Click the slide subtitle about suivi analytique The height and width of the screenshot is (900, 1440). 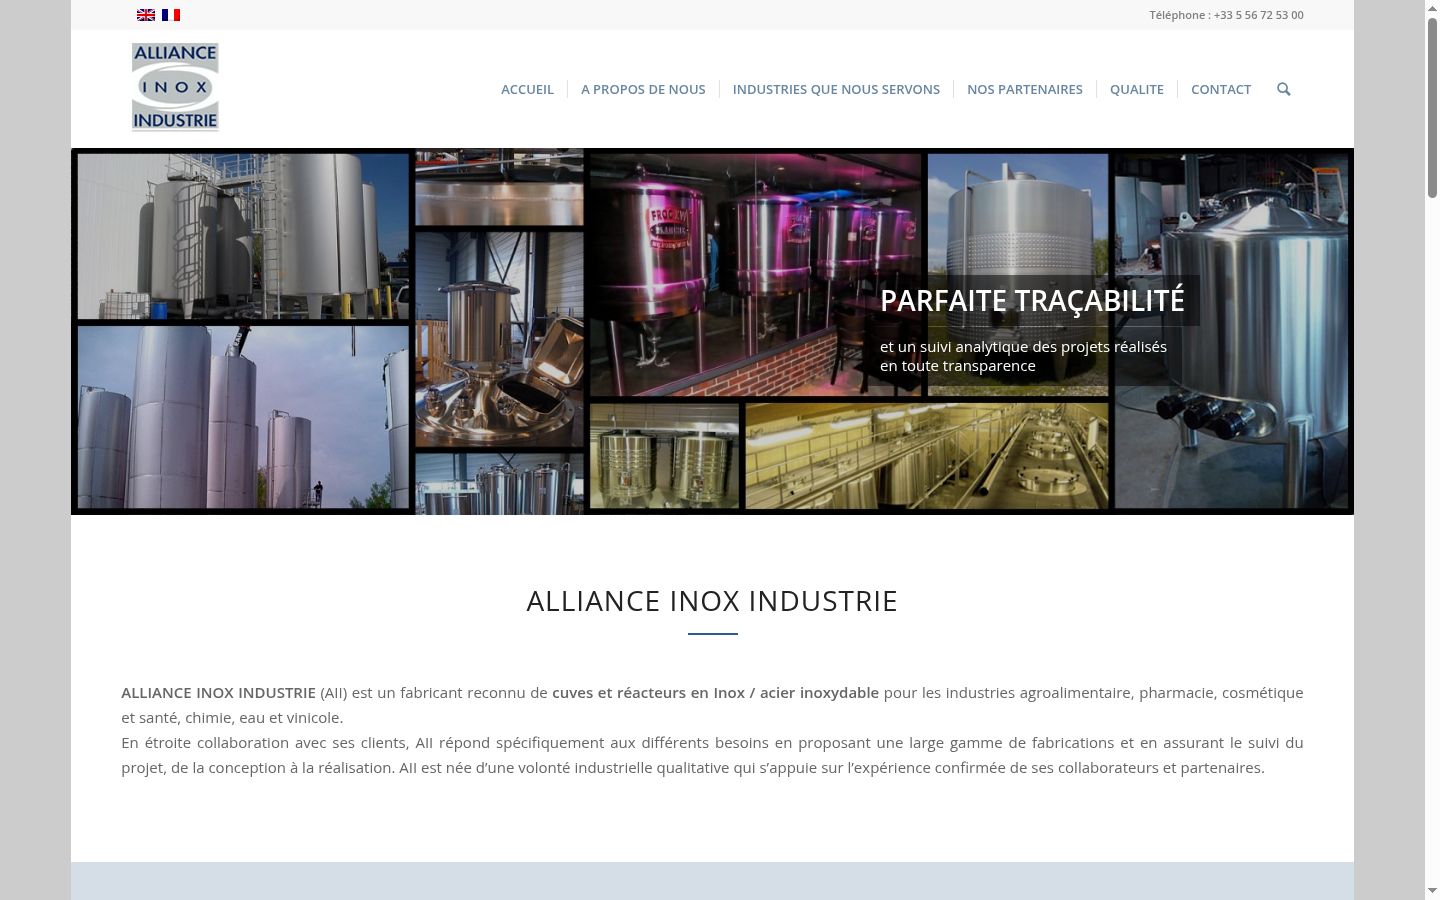tap(1023, 356)
